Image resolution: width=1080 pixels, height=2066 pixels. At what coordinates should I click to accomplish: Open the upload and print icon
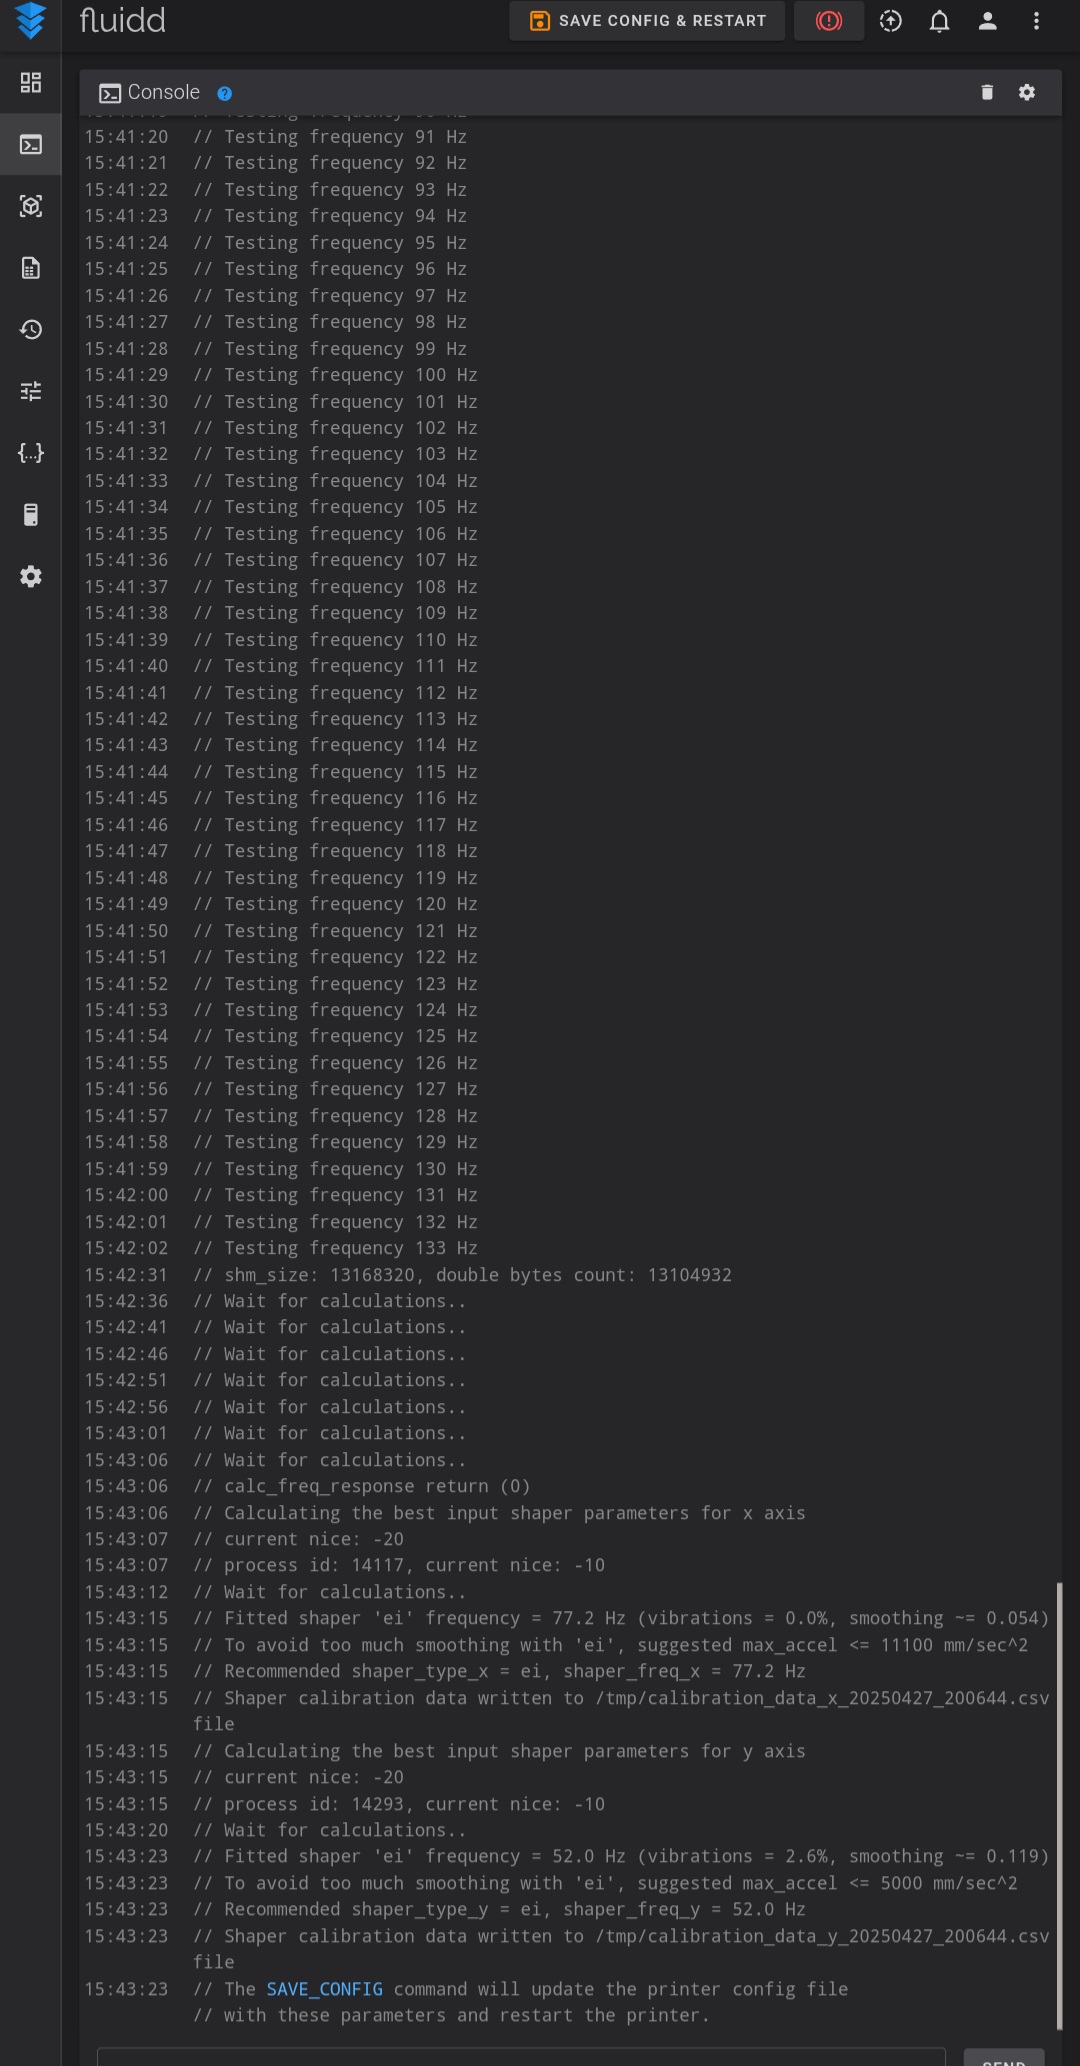(x=891, y=21)
